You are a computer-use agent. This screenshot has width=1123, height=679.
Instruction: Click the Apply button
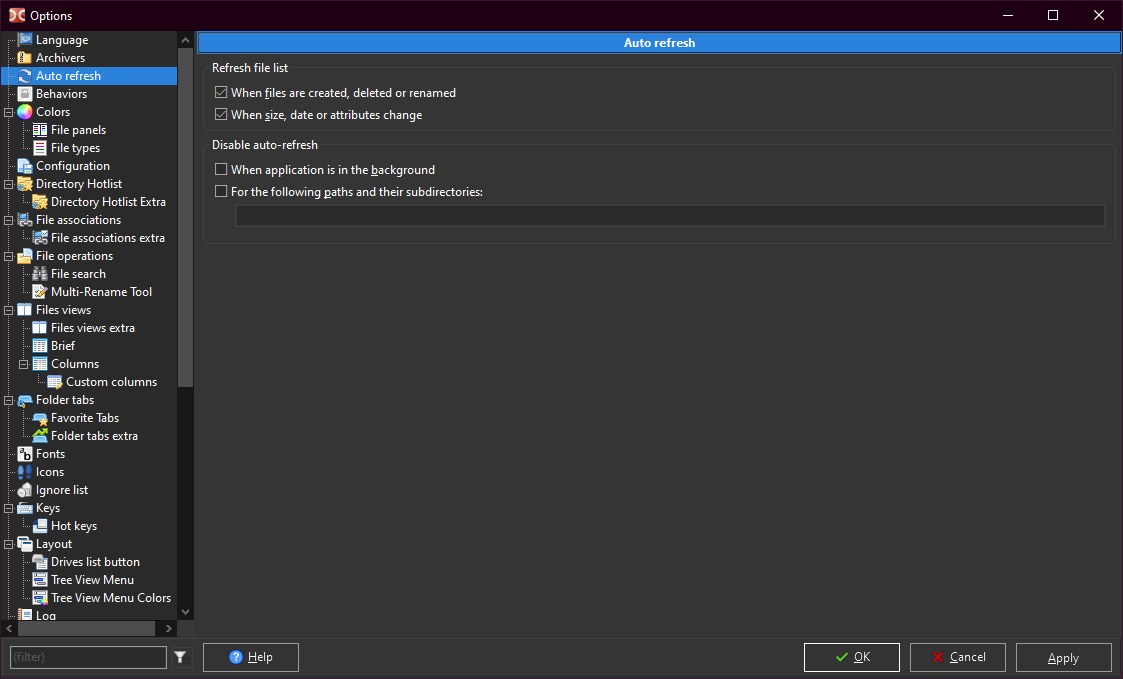click(1063, 658)
